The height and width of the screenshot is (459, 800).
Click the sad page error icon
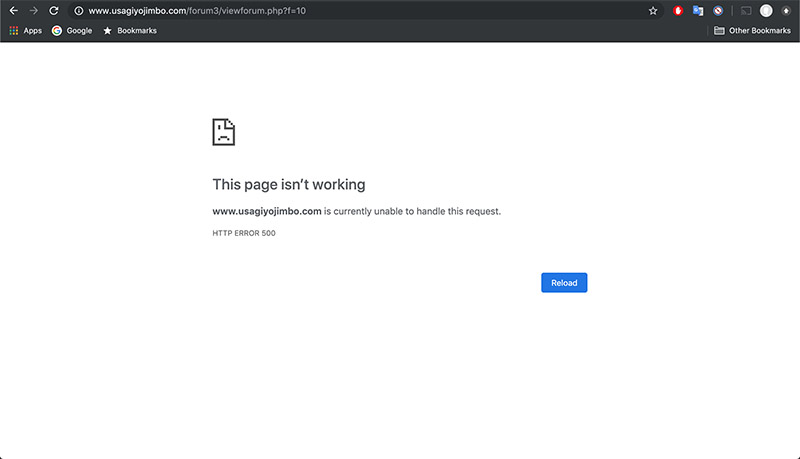pos(224,132)
